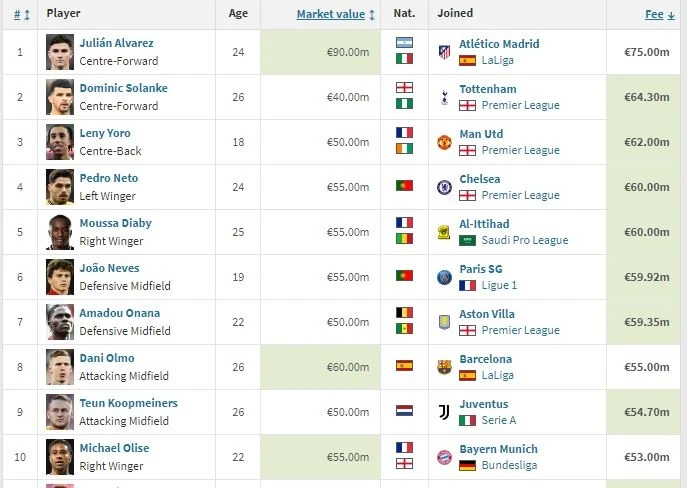This screenshot has height=488, width=687.
Task: Click the Bayern Munich club crest
Action: pos(444,457)
